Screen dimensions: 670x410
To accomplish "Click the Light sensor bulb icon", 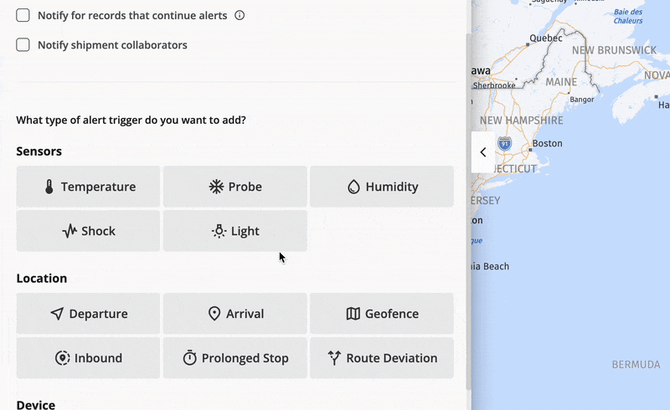I will [x=219, y=231].
